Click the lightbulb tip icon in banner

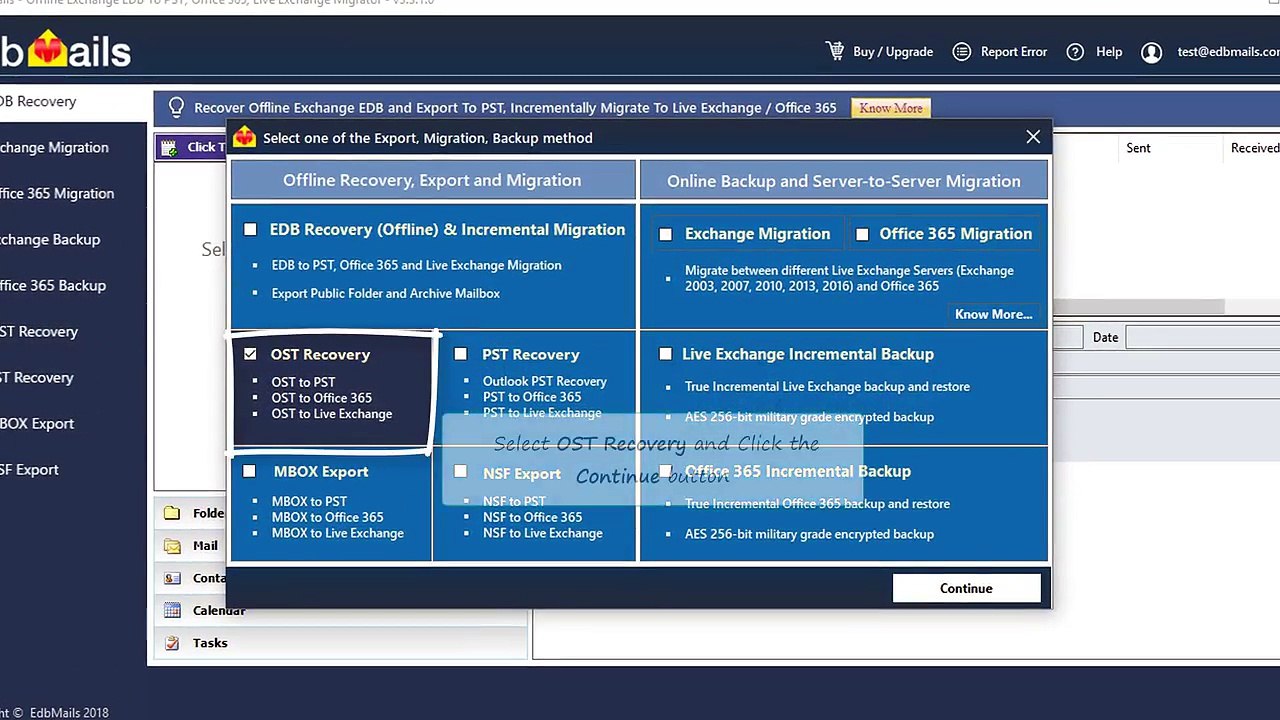click(177, 107)
